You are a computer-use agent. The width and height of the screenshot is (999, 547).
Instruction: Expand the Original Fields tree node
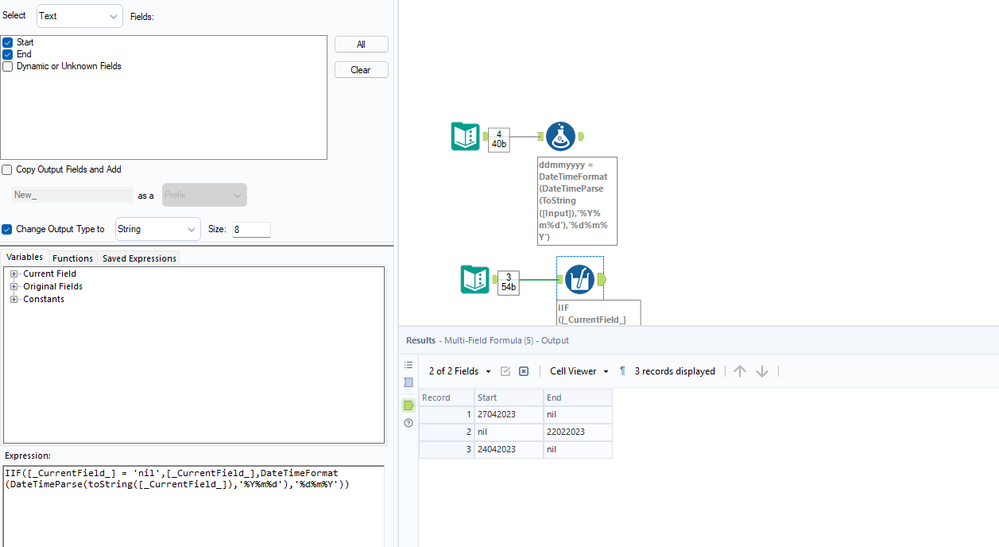click(14, 287)
